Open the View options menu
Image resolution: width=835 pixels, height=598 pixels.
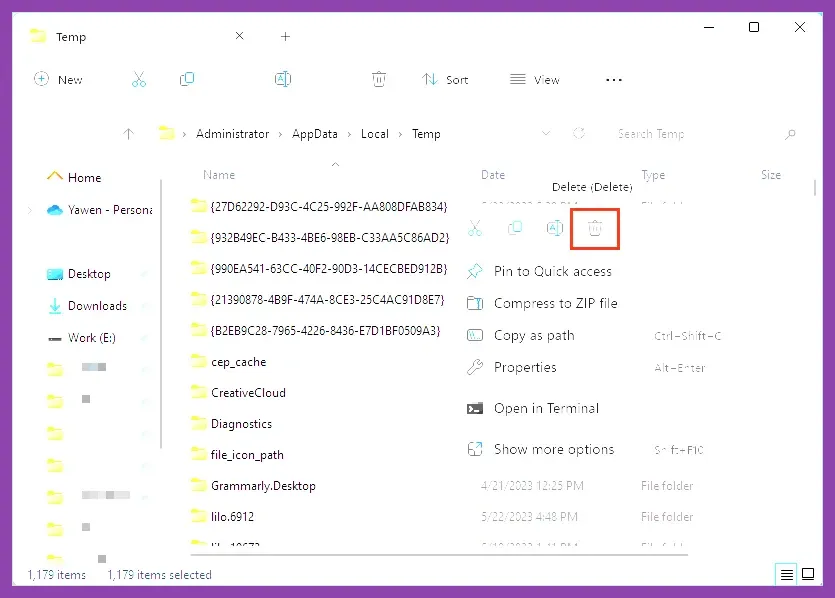tap(535, 80)
